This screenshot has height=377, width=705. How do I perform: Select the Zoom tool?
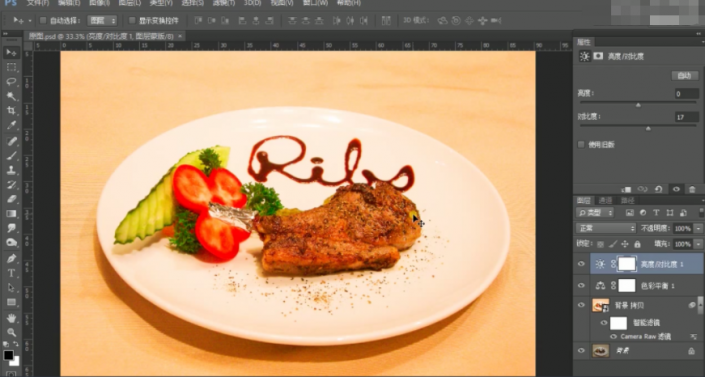(x=11, y=332)
